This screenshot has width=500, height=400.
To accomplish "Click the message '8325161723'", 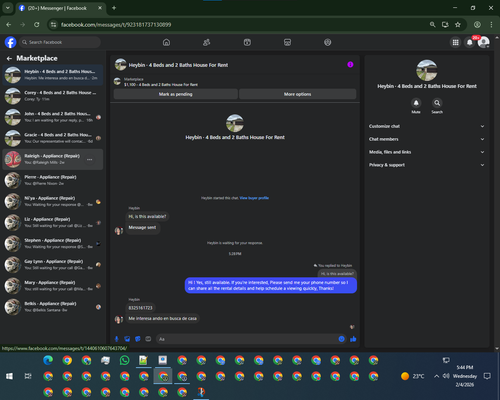I will [x=140, y=308].
